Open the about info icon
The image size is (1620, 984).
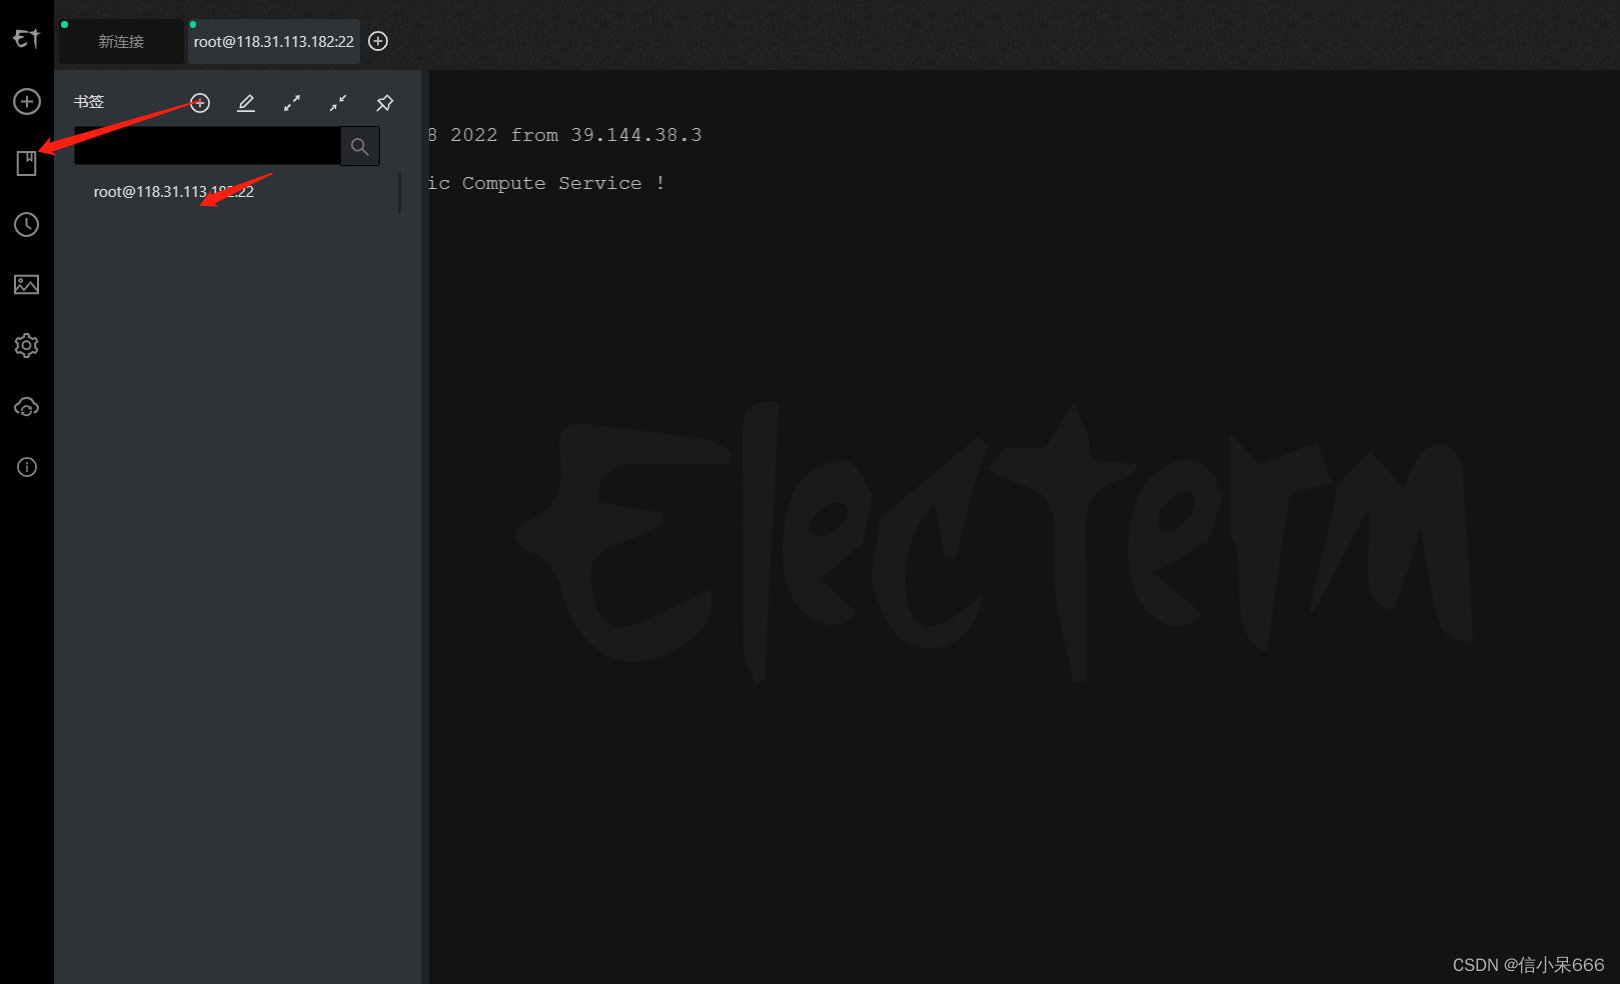pyautogui.click(x=27, y=467)
